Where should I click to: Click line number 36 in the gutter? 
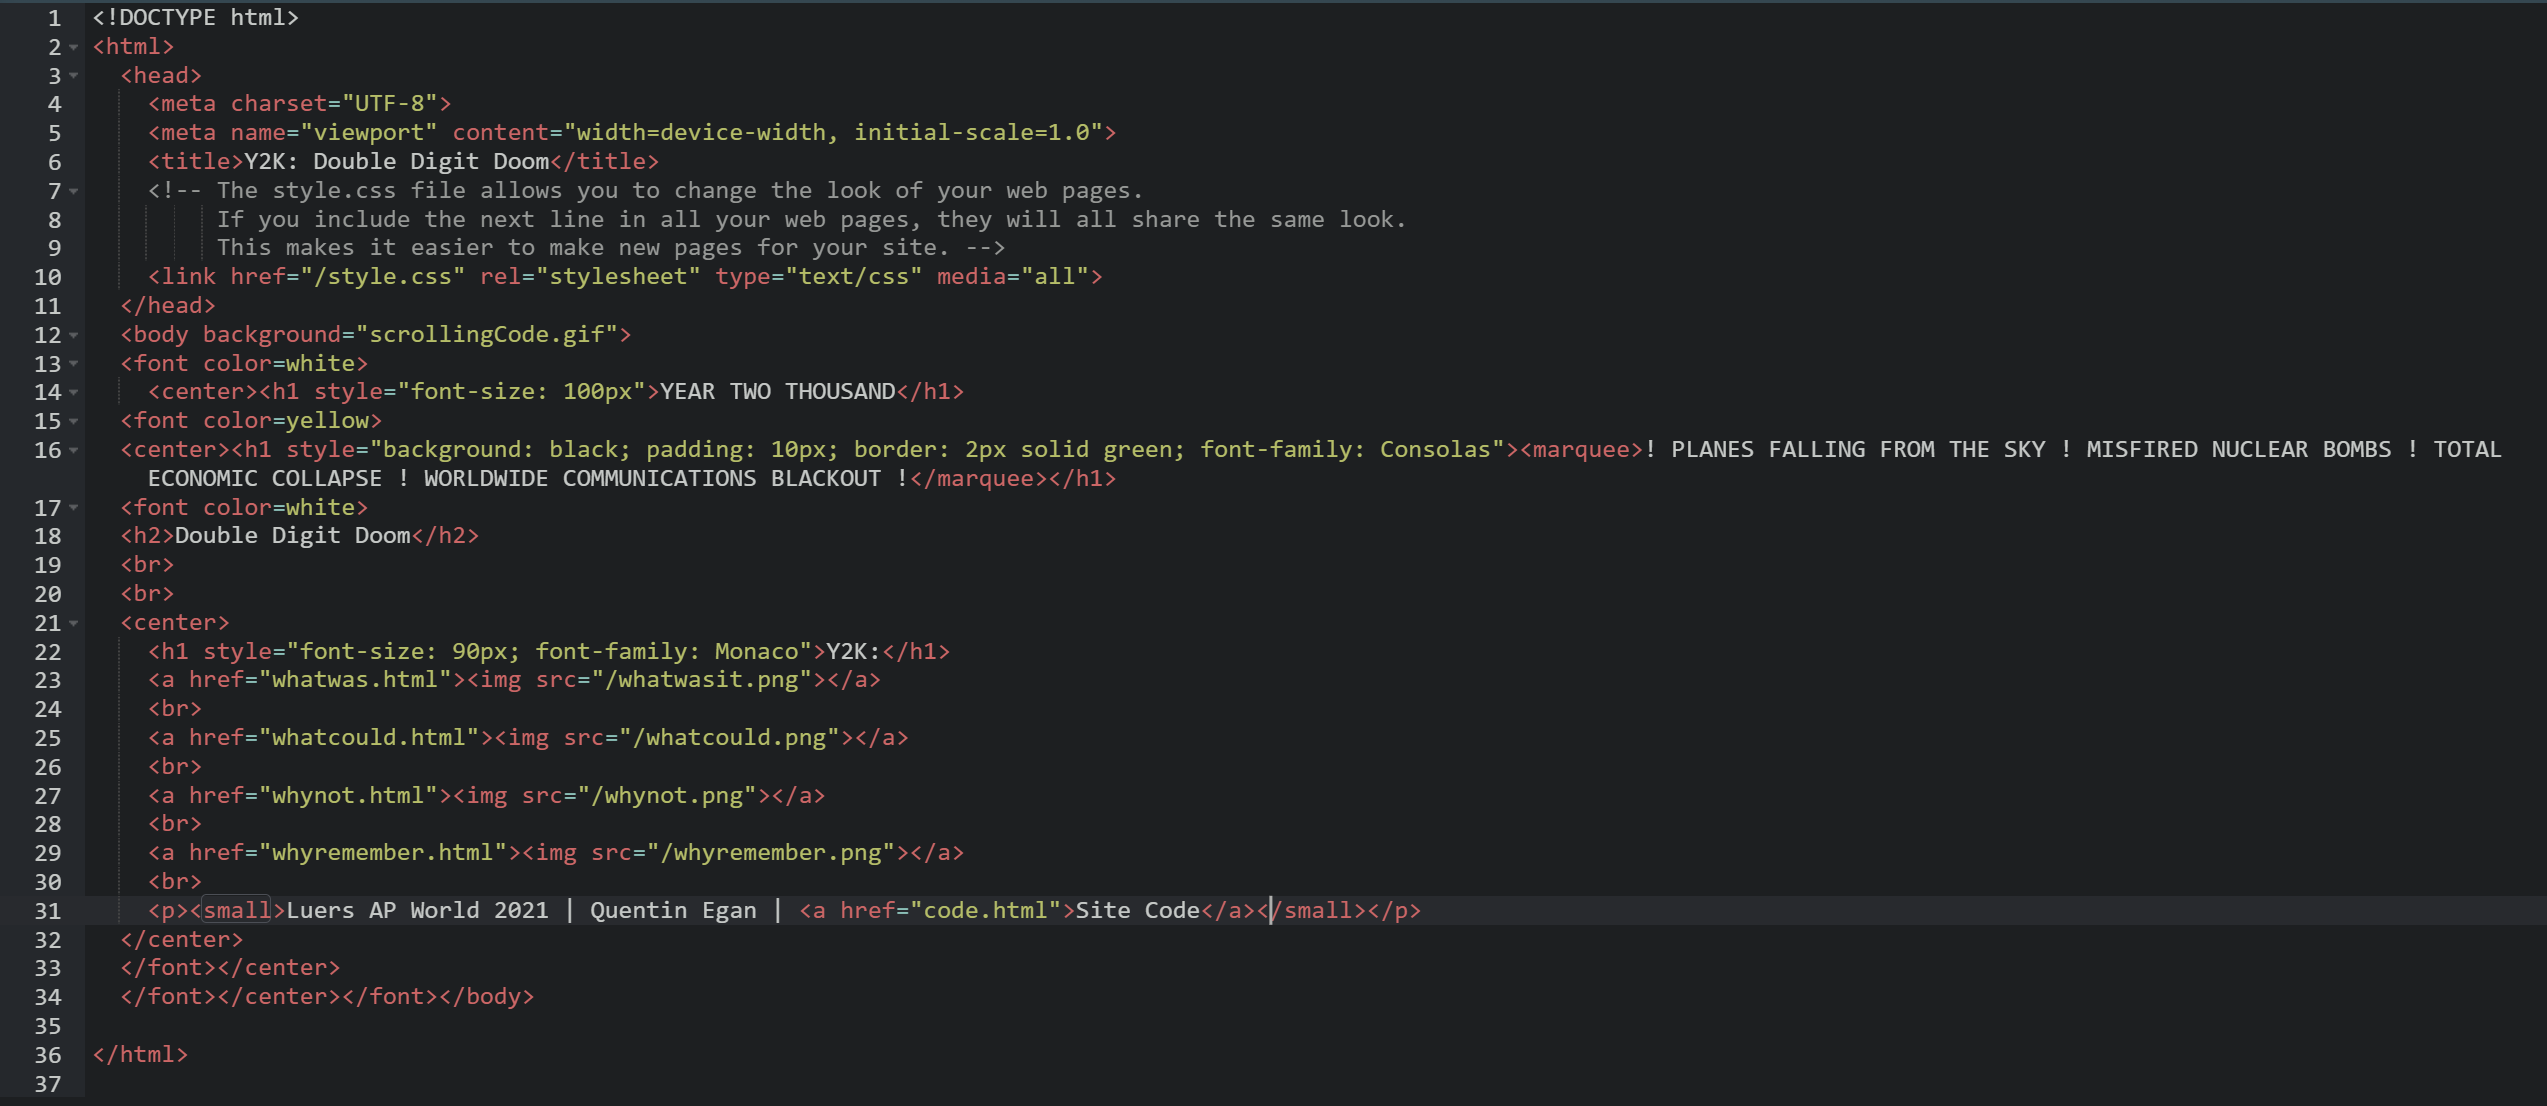[47, 1055]
